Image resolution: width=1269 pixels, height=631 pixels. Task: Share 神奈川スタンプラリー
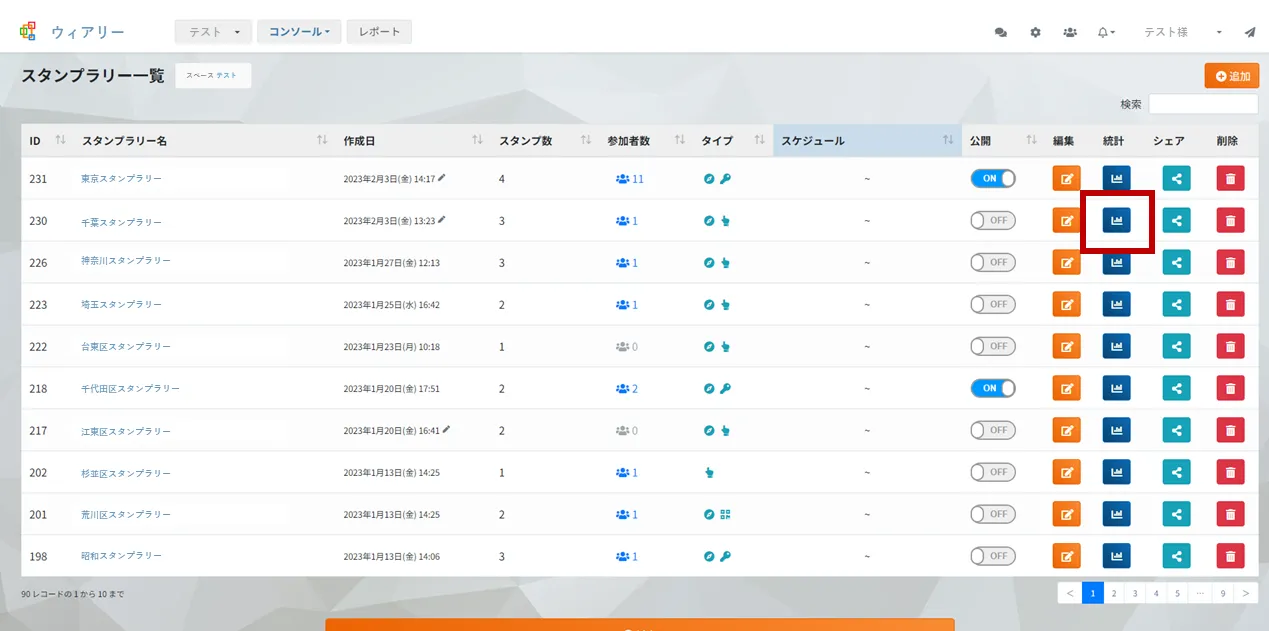point(1177,263)
